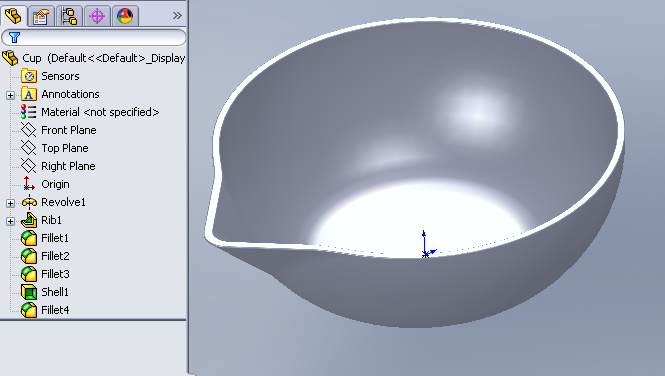Click the filter funnel icon

pos(14,37)
